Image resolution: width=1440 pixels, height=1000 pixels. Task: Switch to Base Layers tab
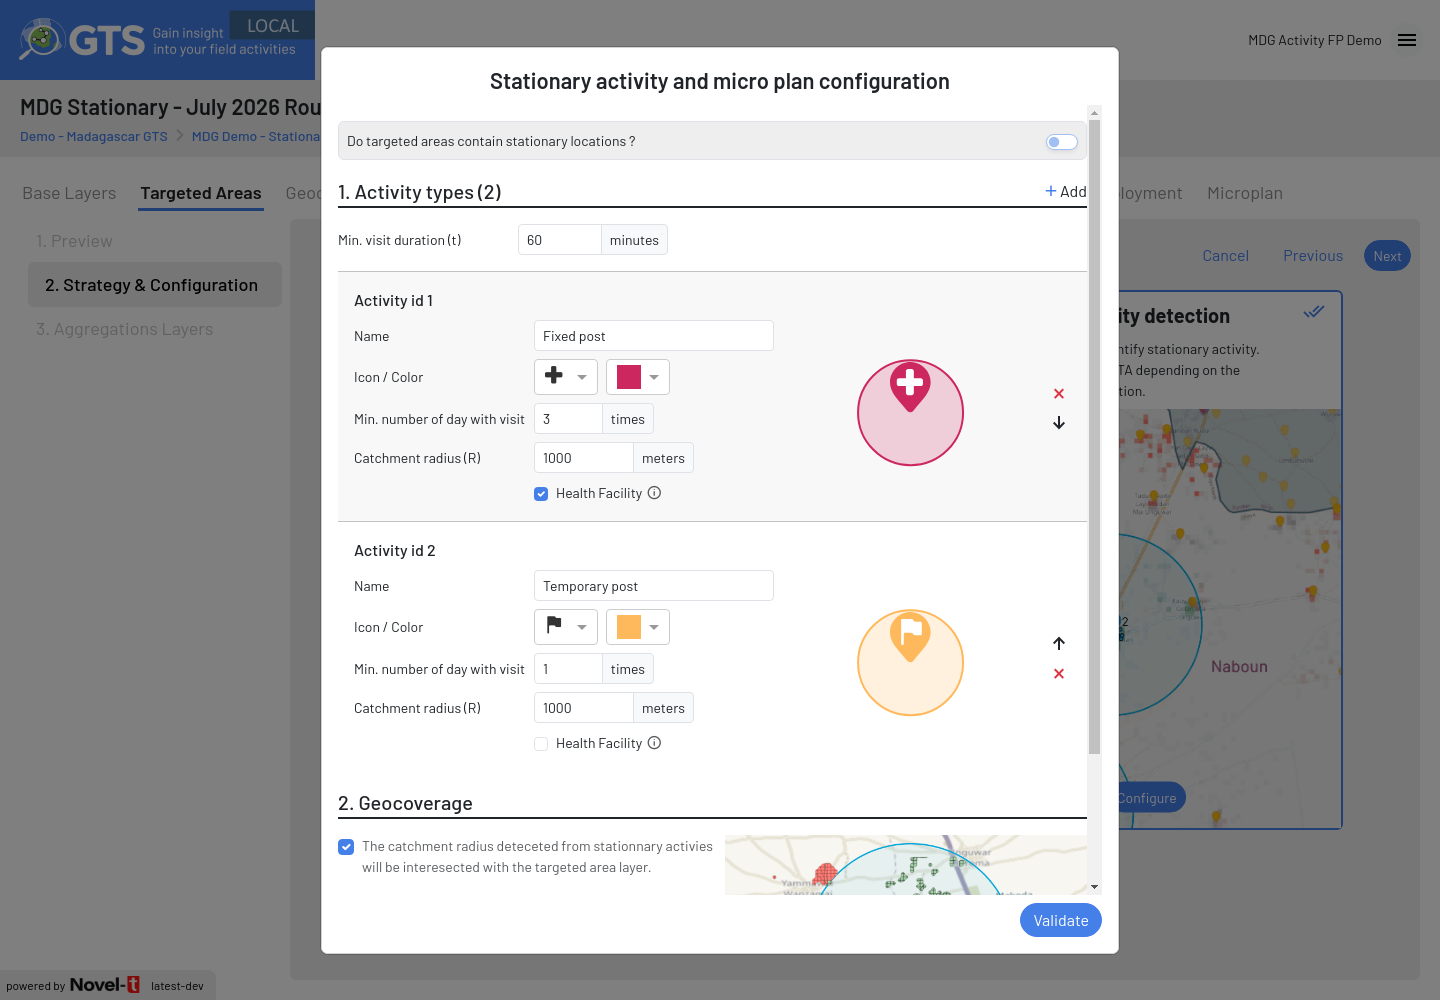tap(69, 193)
